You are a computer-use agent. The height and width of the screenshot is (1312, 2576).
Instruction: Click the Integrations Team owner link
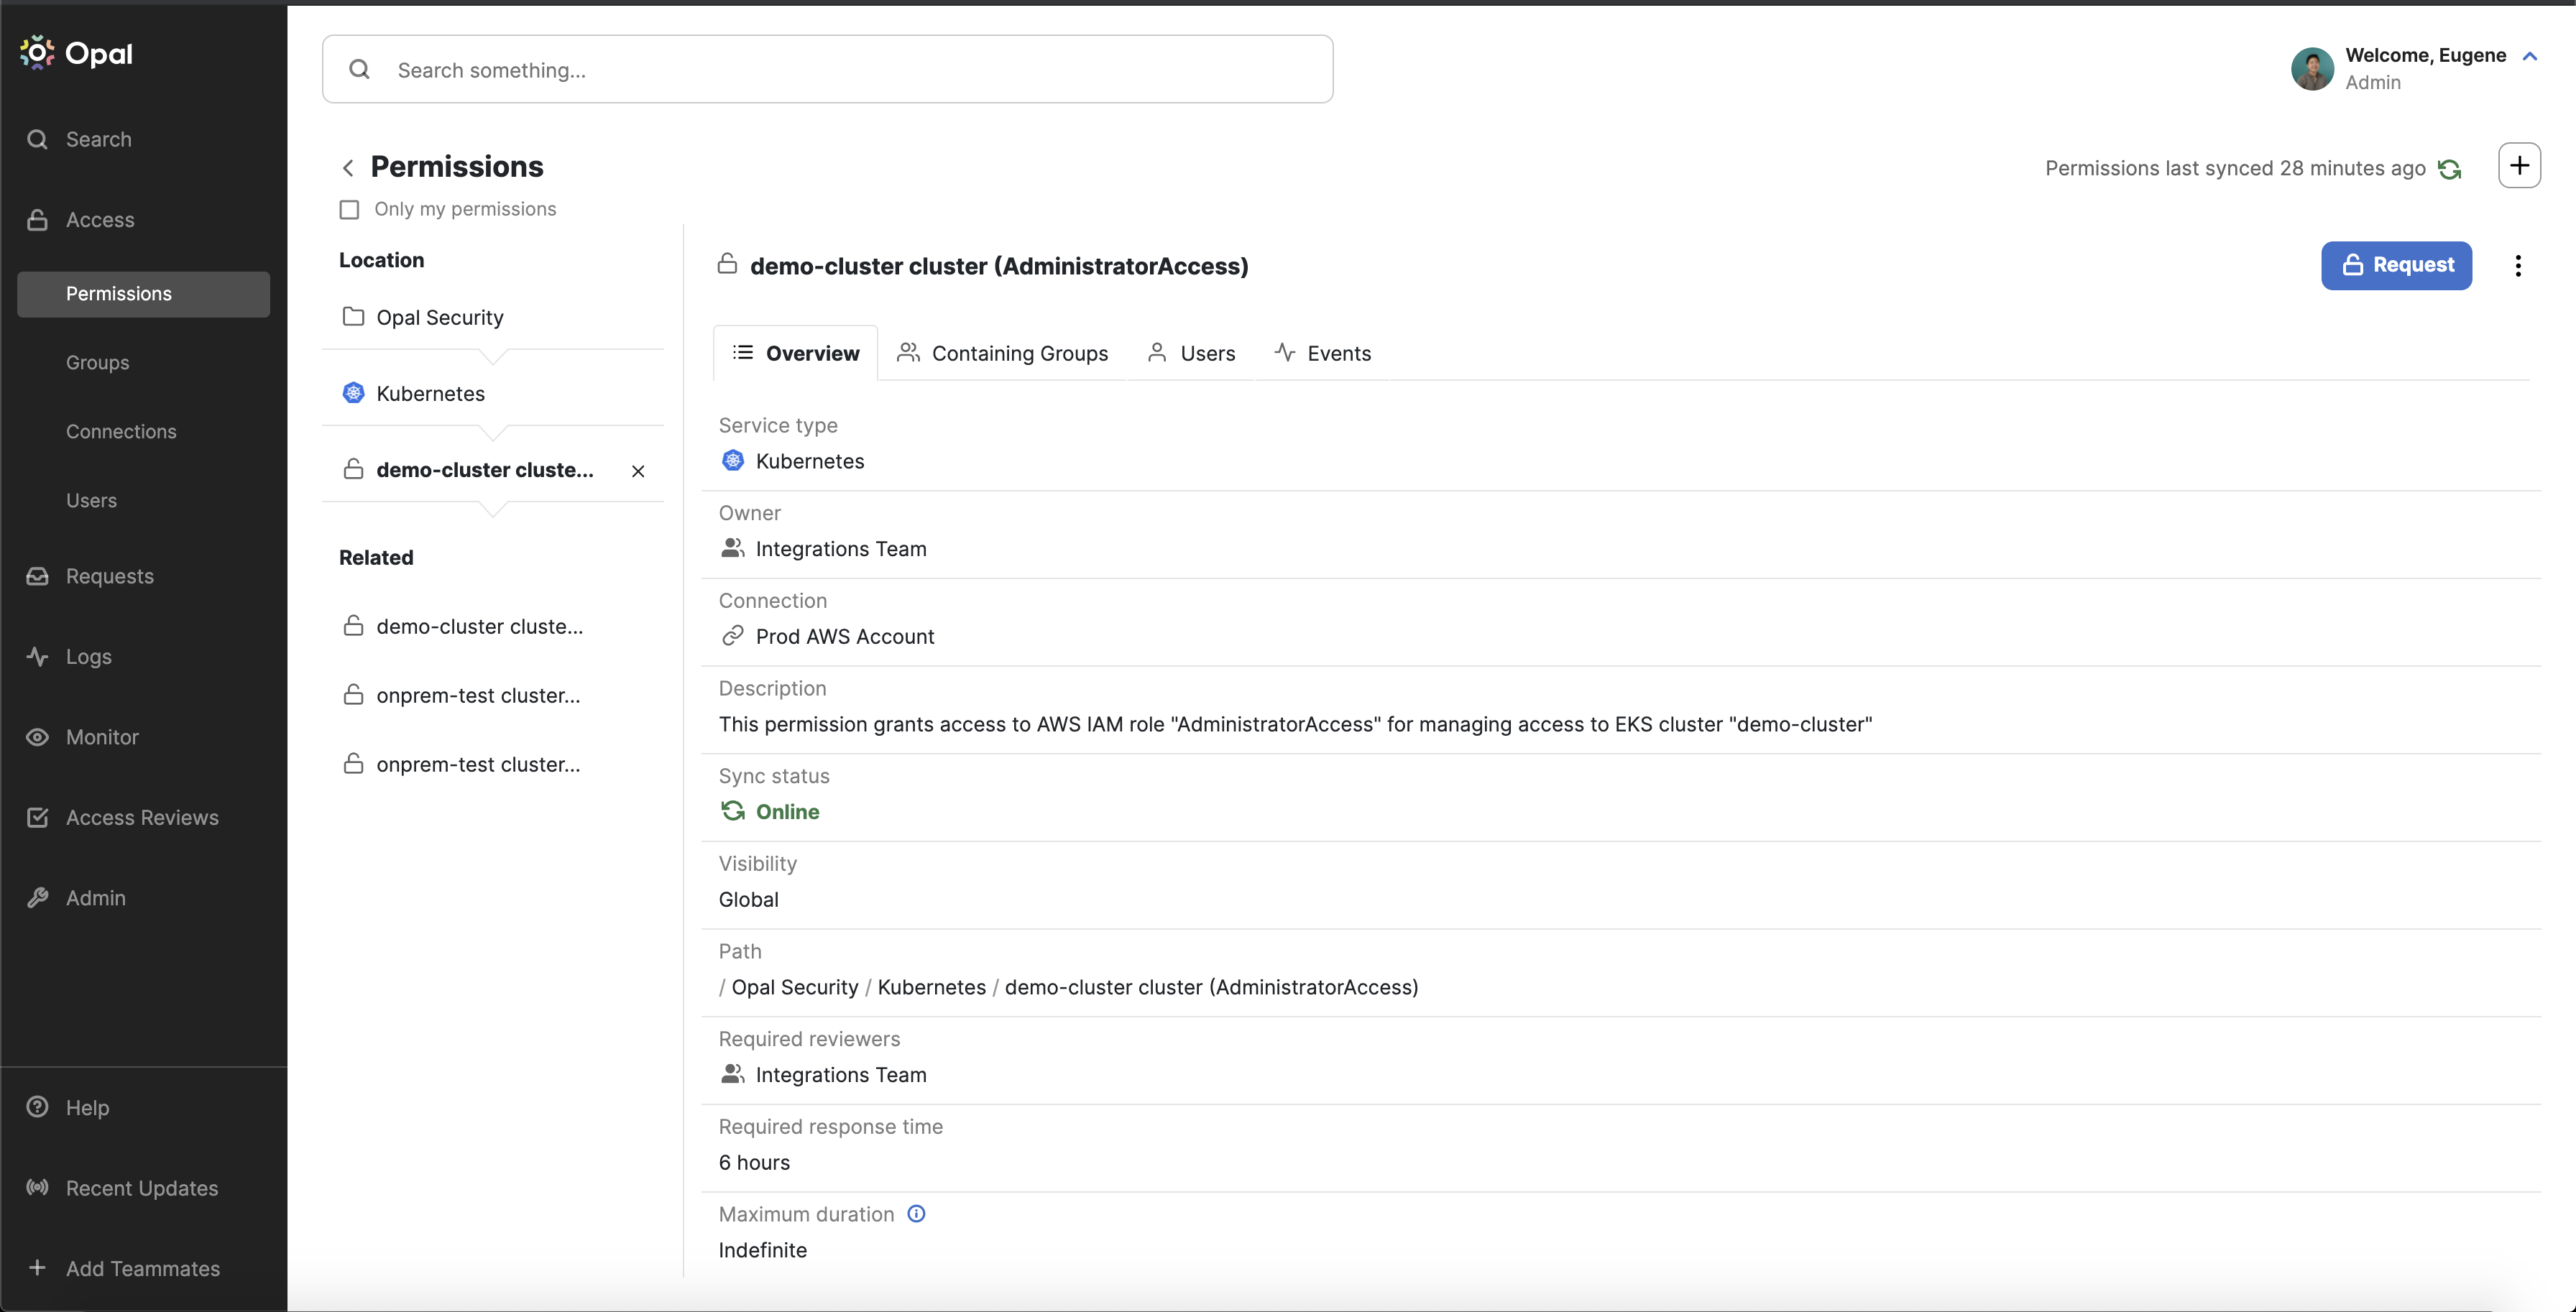click(x=840, y=549)
